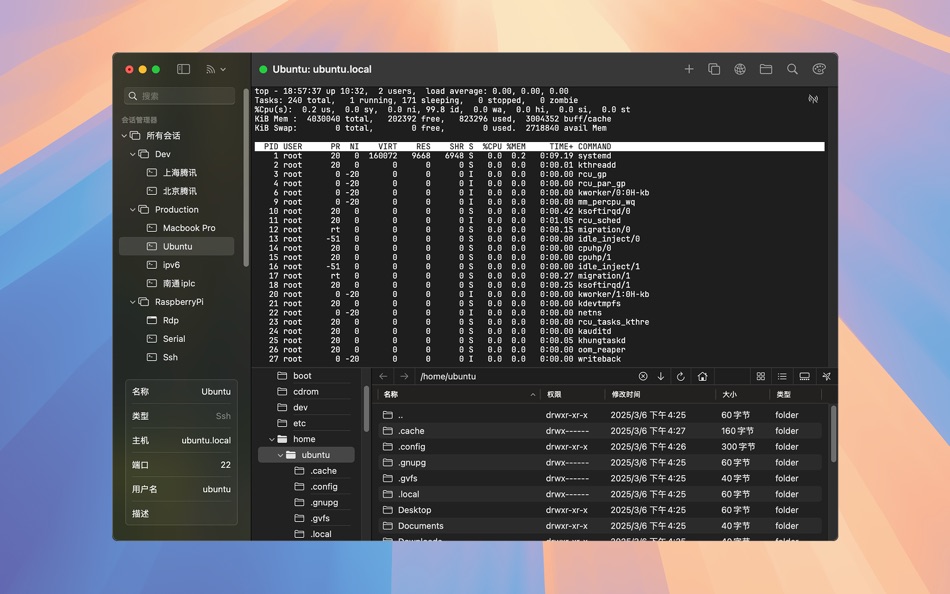Go to home directory using house icon
Screen dimensions: 950x594
702,376
